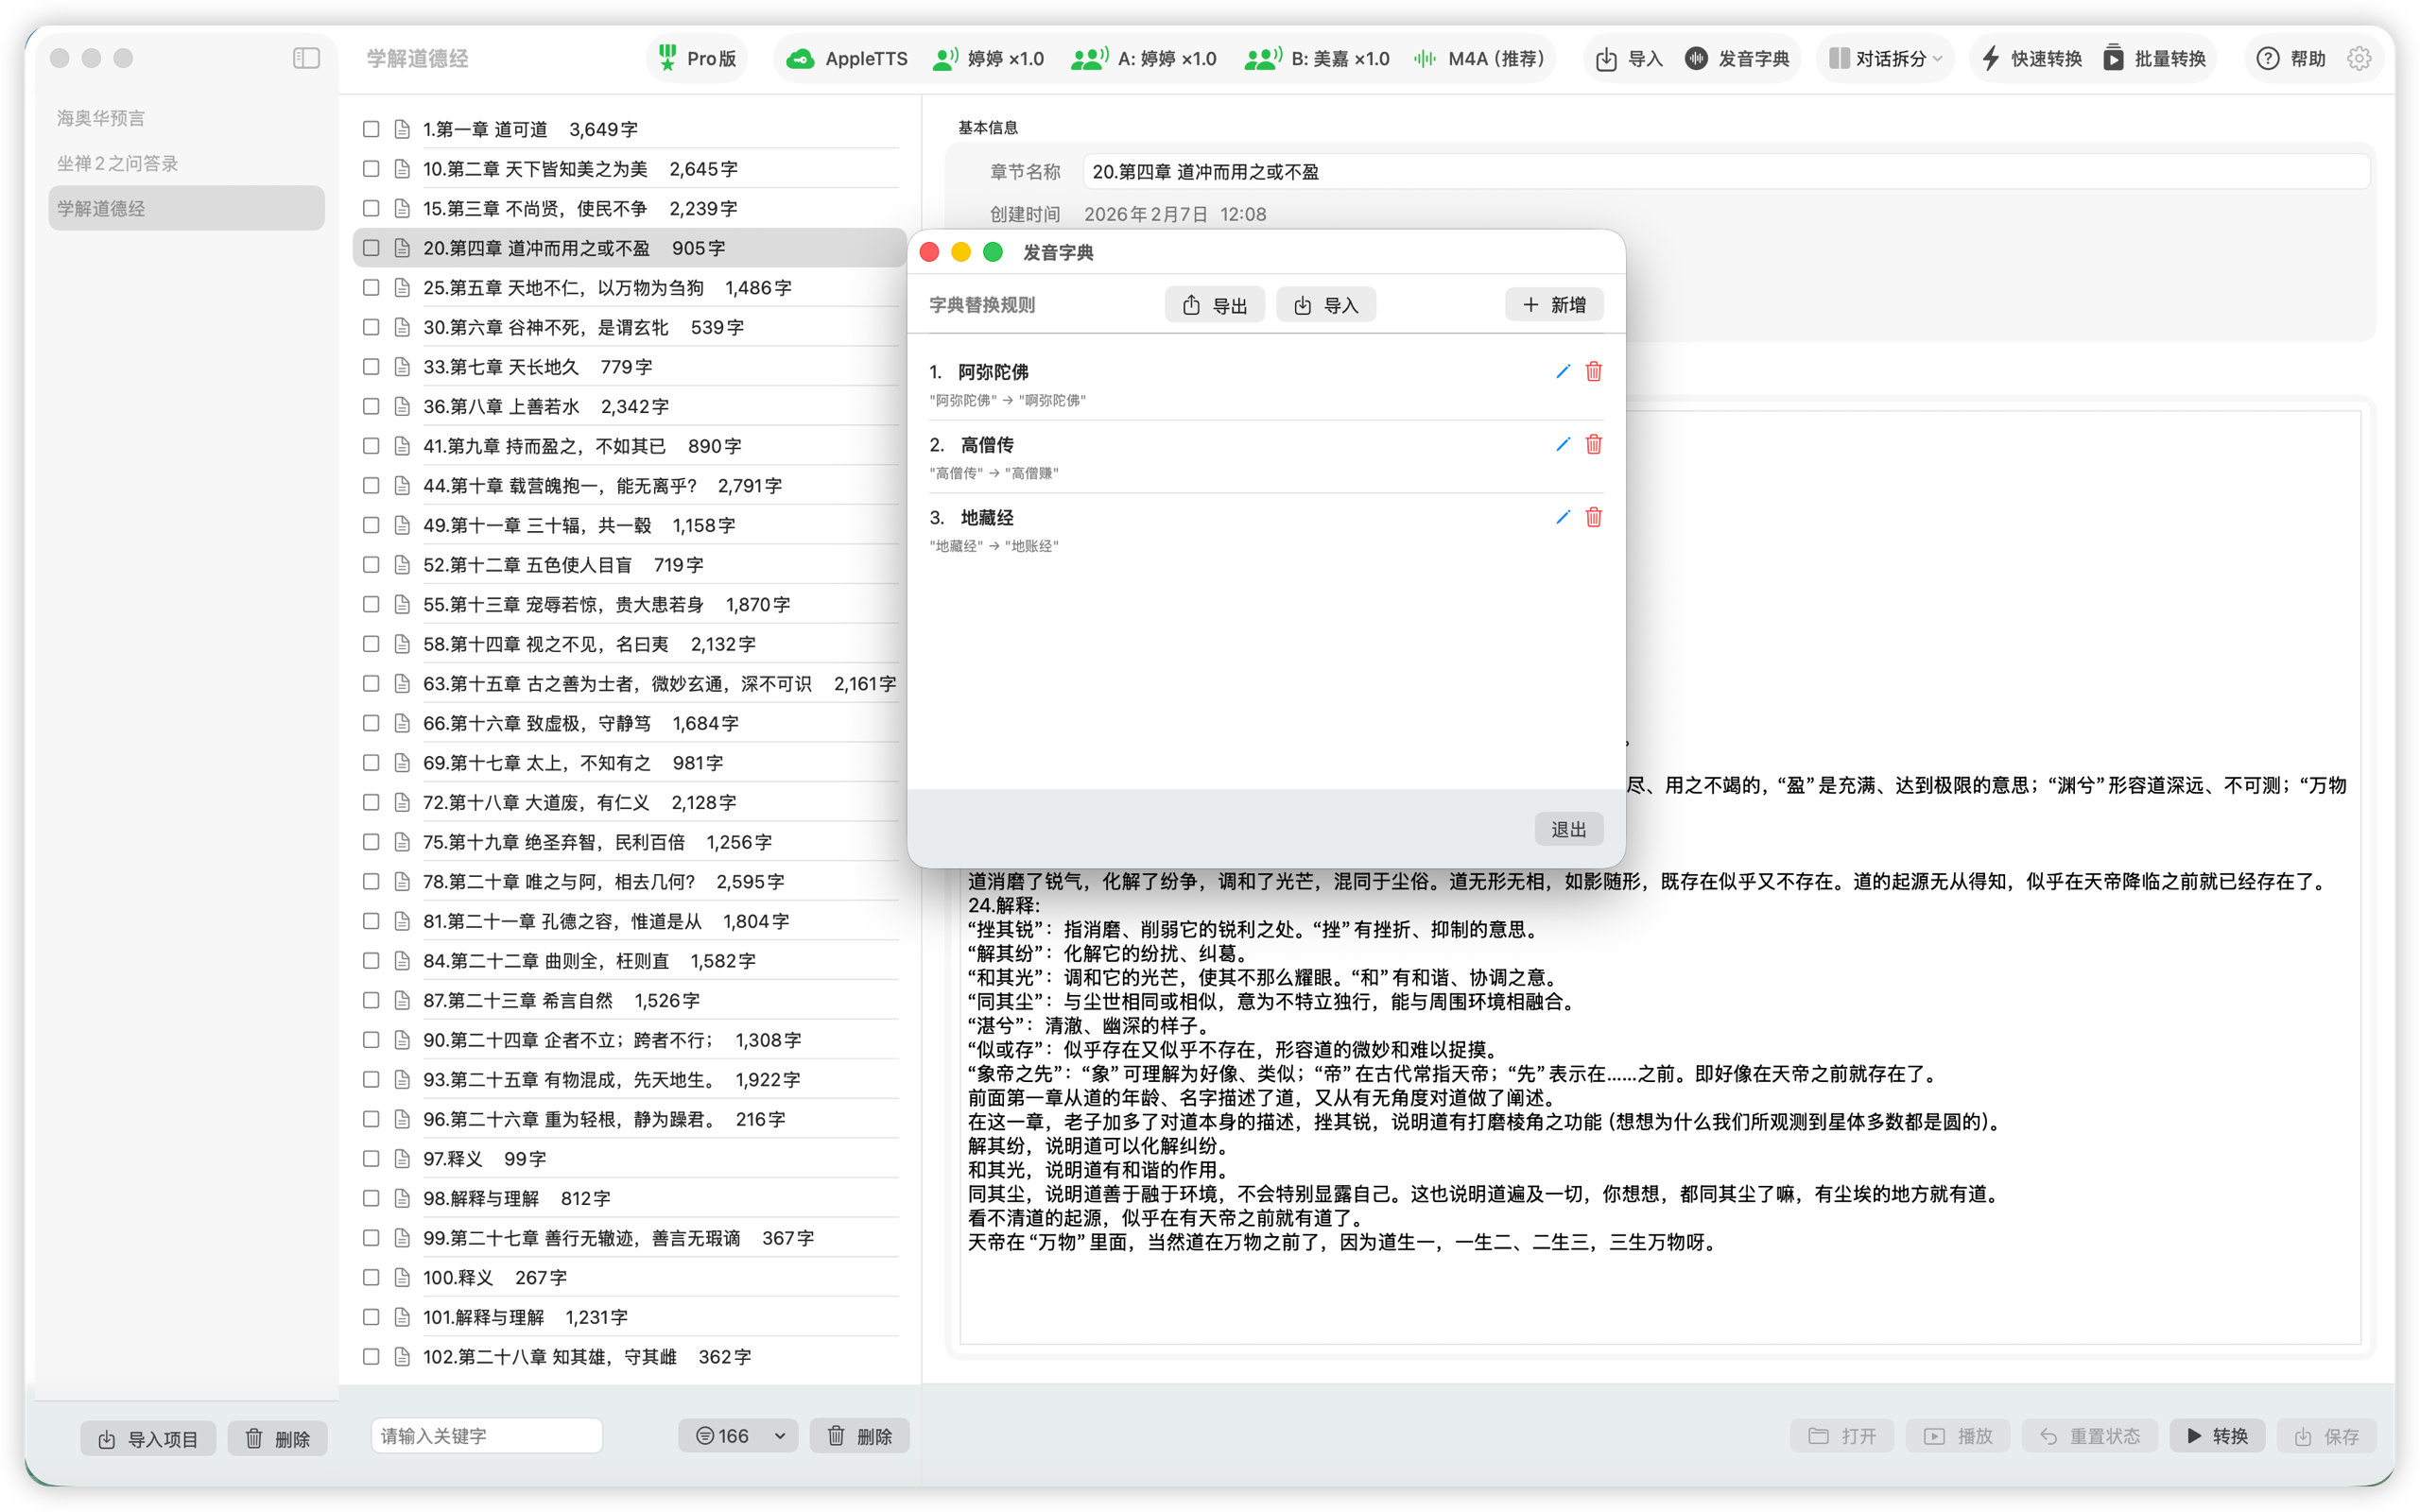This screenshot has height=1512, width=2420.
Task: Edit the 阿弥陀佛 dictionary rule
Action: 1563,371
